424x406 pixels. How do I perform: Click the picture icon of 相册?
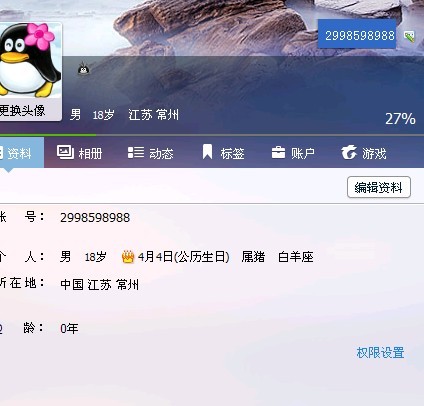pyautogui.click(x=65, y=152)
